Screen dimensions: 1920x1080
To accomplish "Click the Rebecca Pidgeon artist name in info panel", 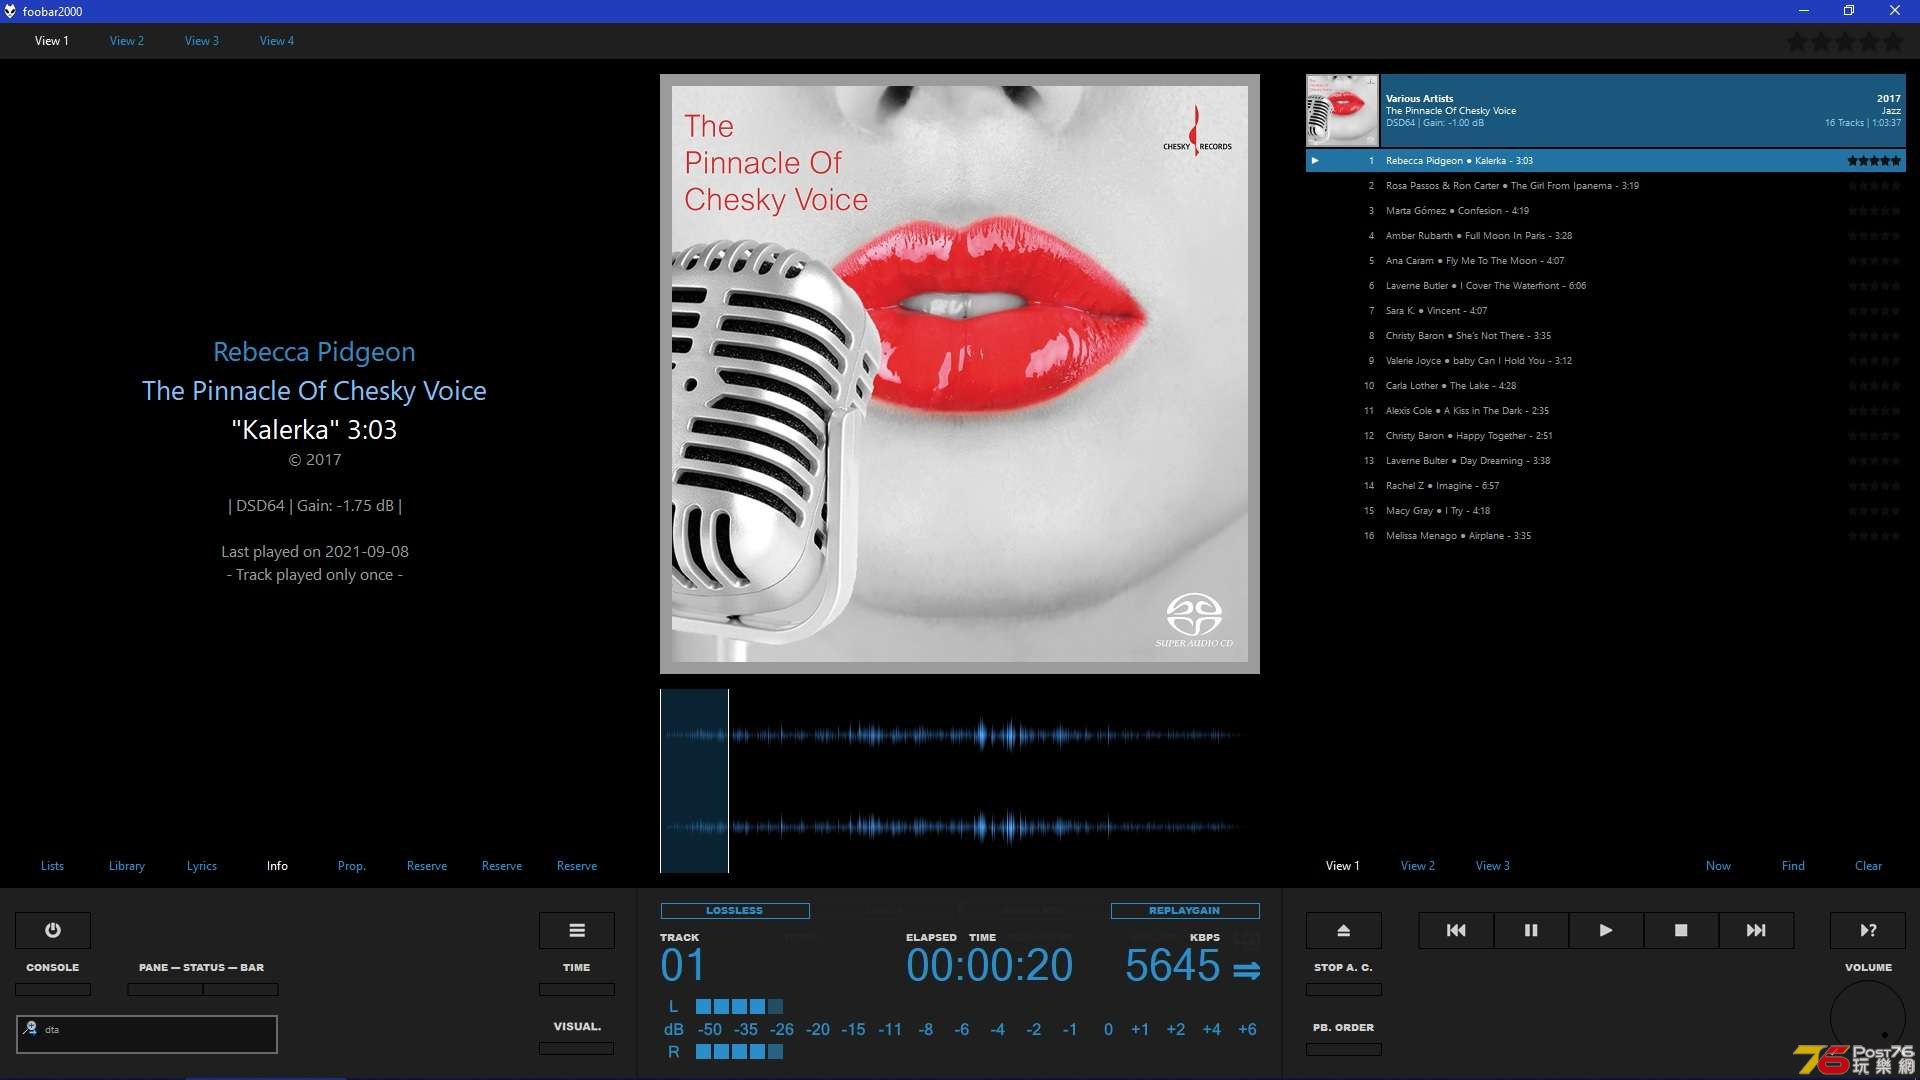I will (314, 352).
